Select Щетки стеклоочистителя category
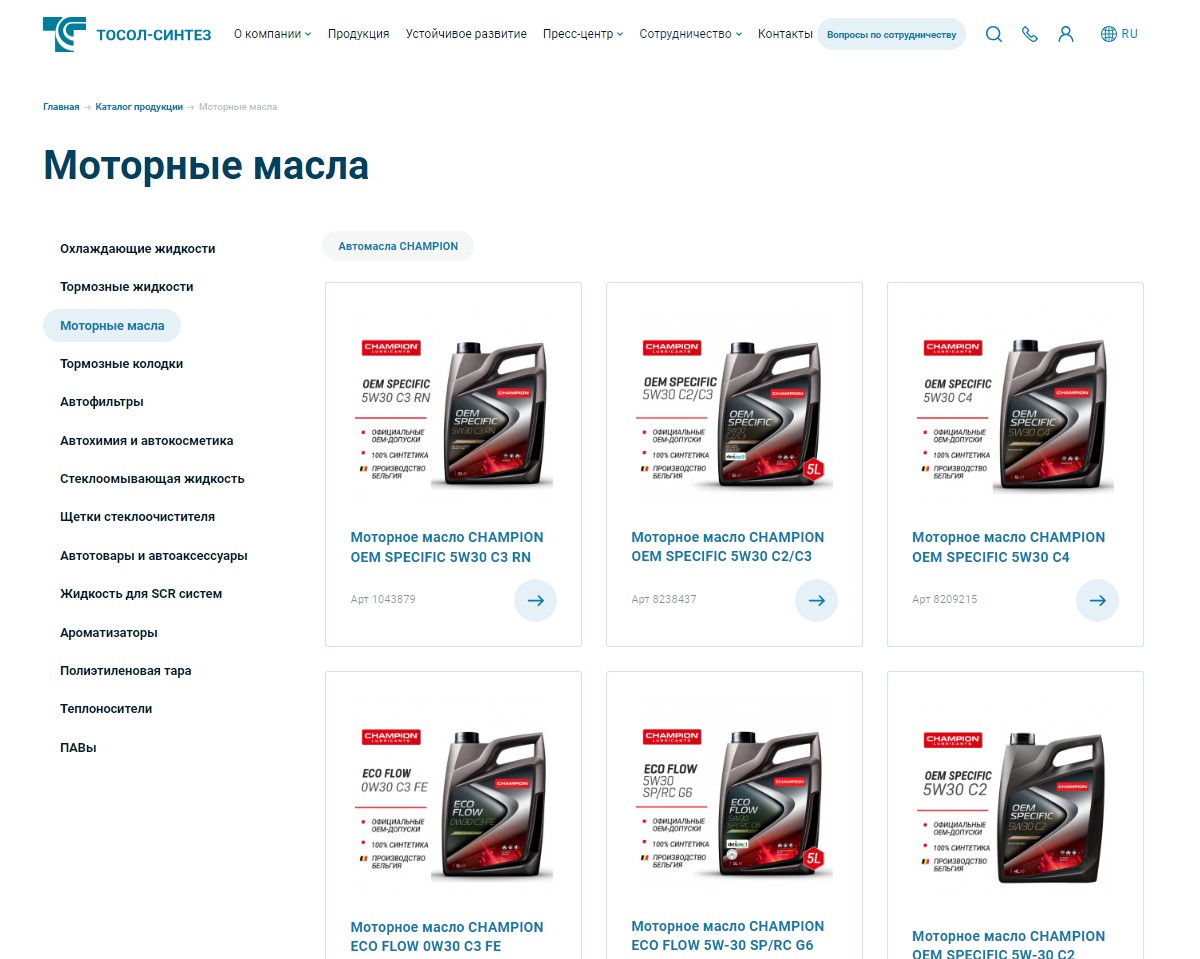The width and height of the screenshot is (1200, 959). pos(138,517)
